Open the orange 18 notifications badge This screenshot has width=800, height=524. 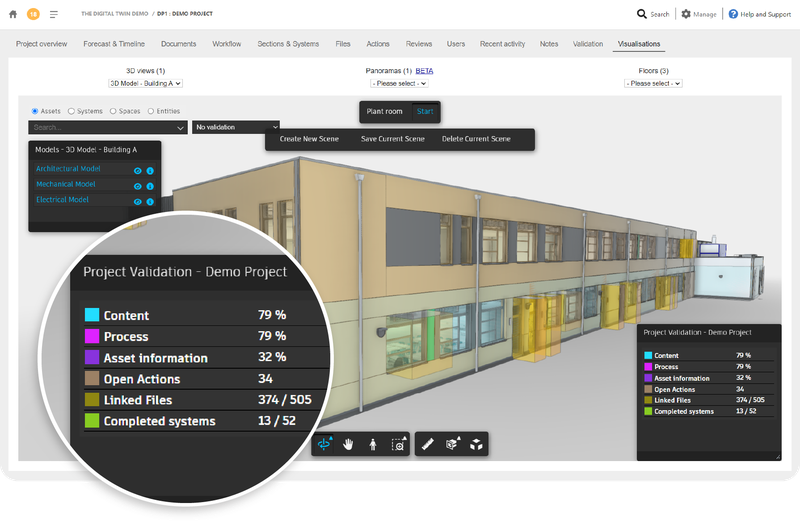[x=33, y=14]
